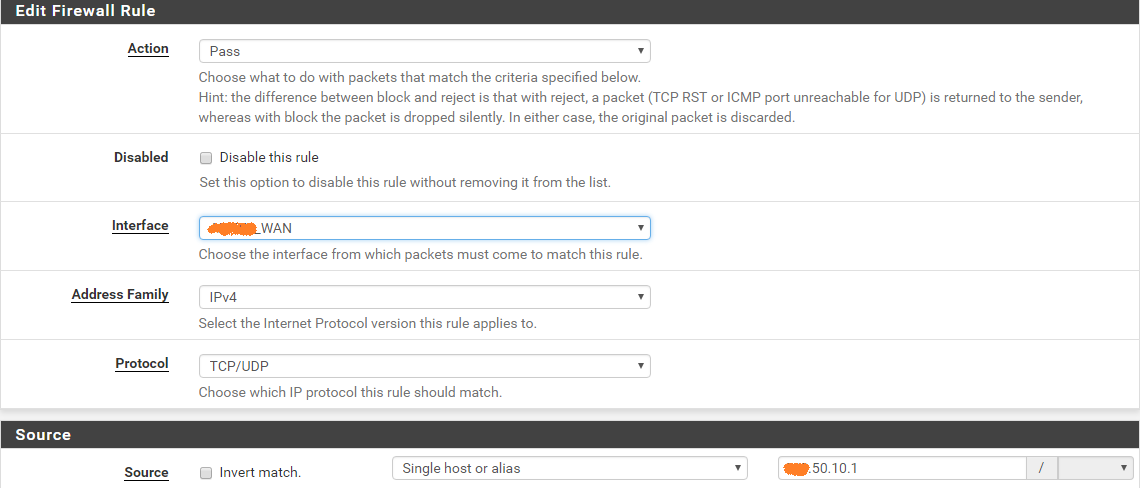This screenshot has height=488, width=1140.
Task: Click the Edit Firewall Rule panel header
Action: tap(570, 12)
